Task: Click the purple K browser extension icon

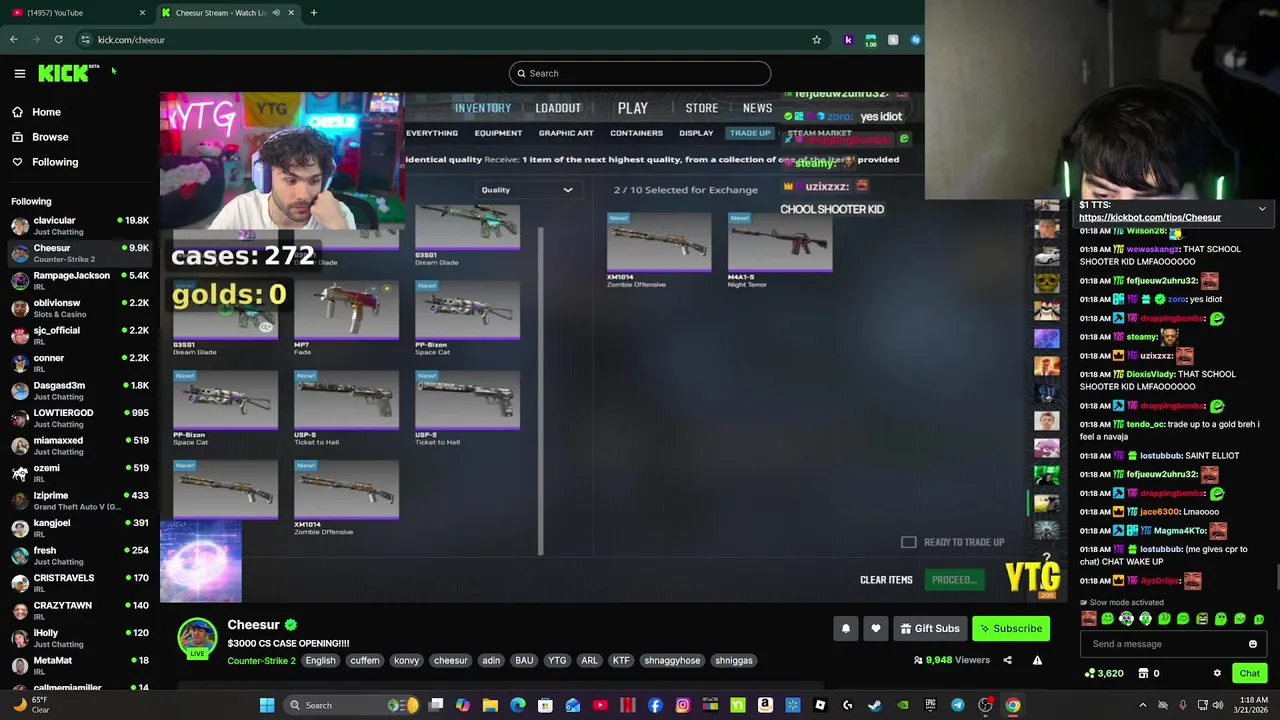Action: (848, 40)
